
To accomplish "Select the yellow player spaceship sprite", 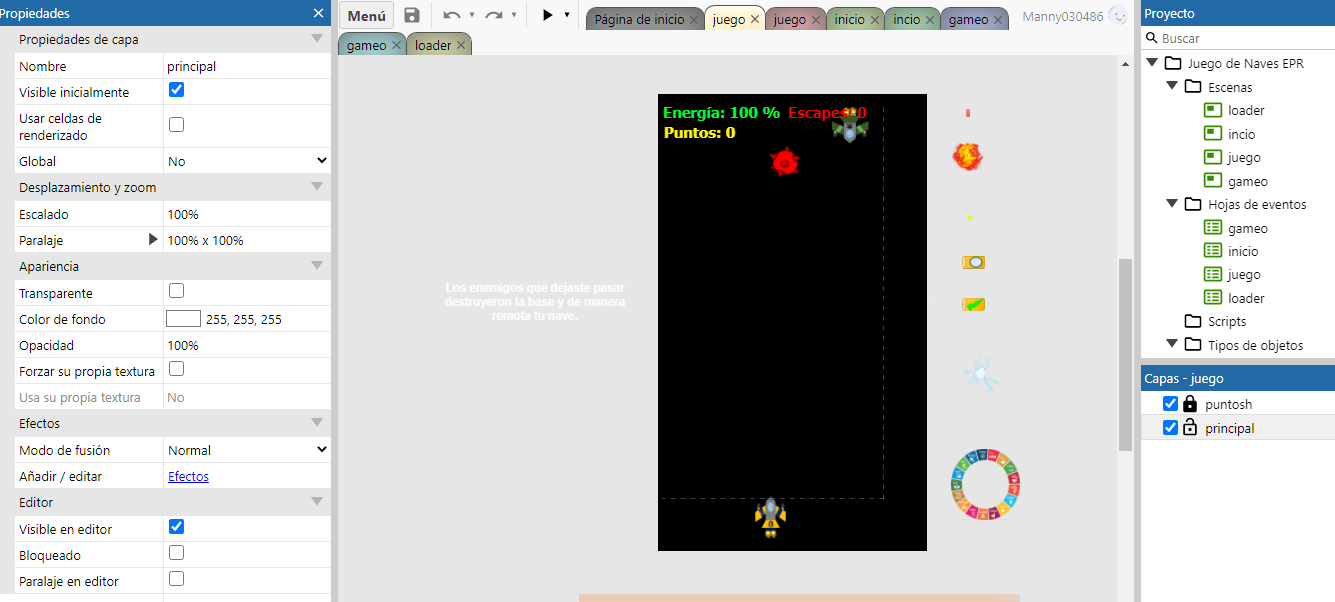I will tap(770, 517).
